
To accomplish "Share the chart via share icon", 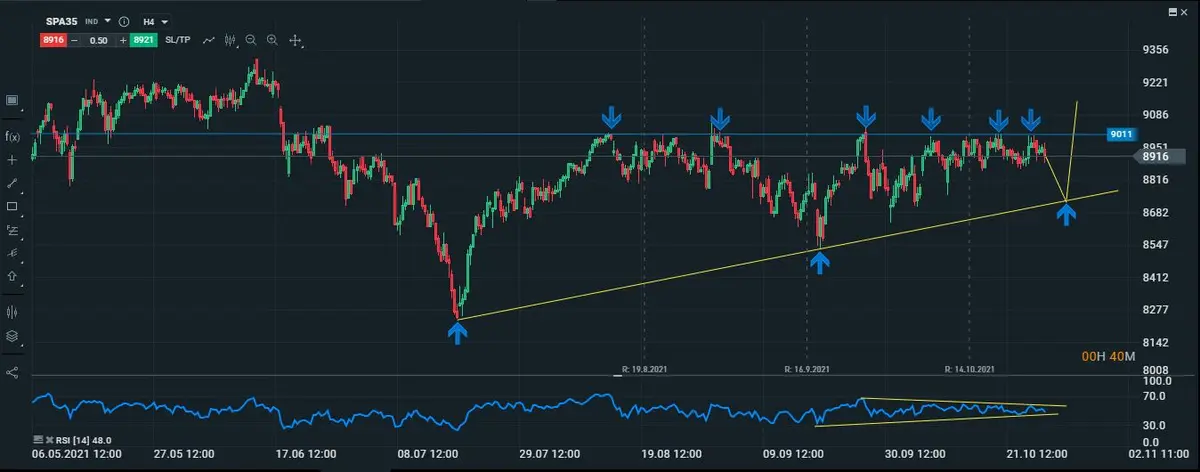I will coord(13,372).
